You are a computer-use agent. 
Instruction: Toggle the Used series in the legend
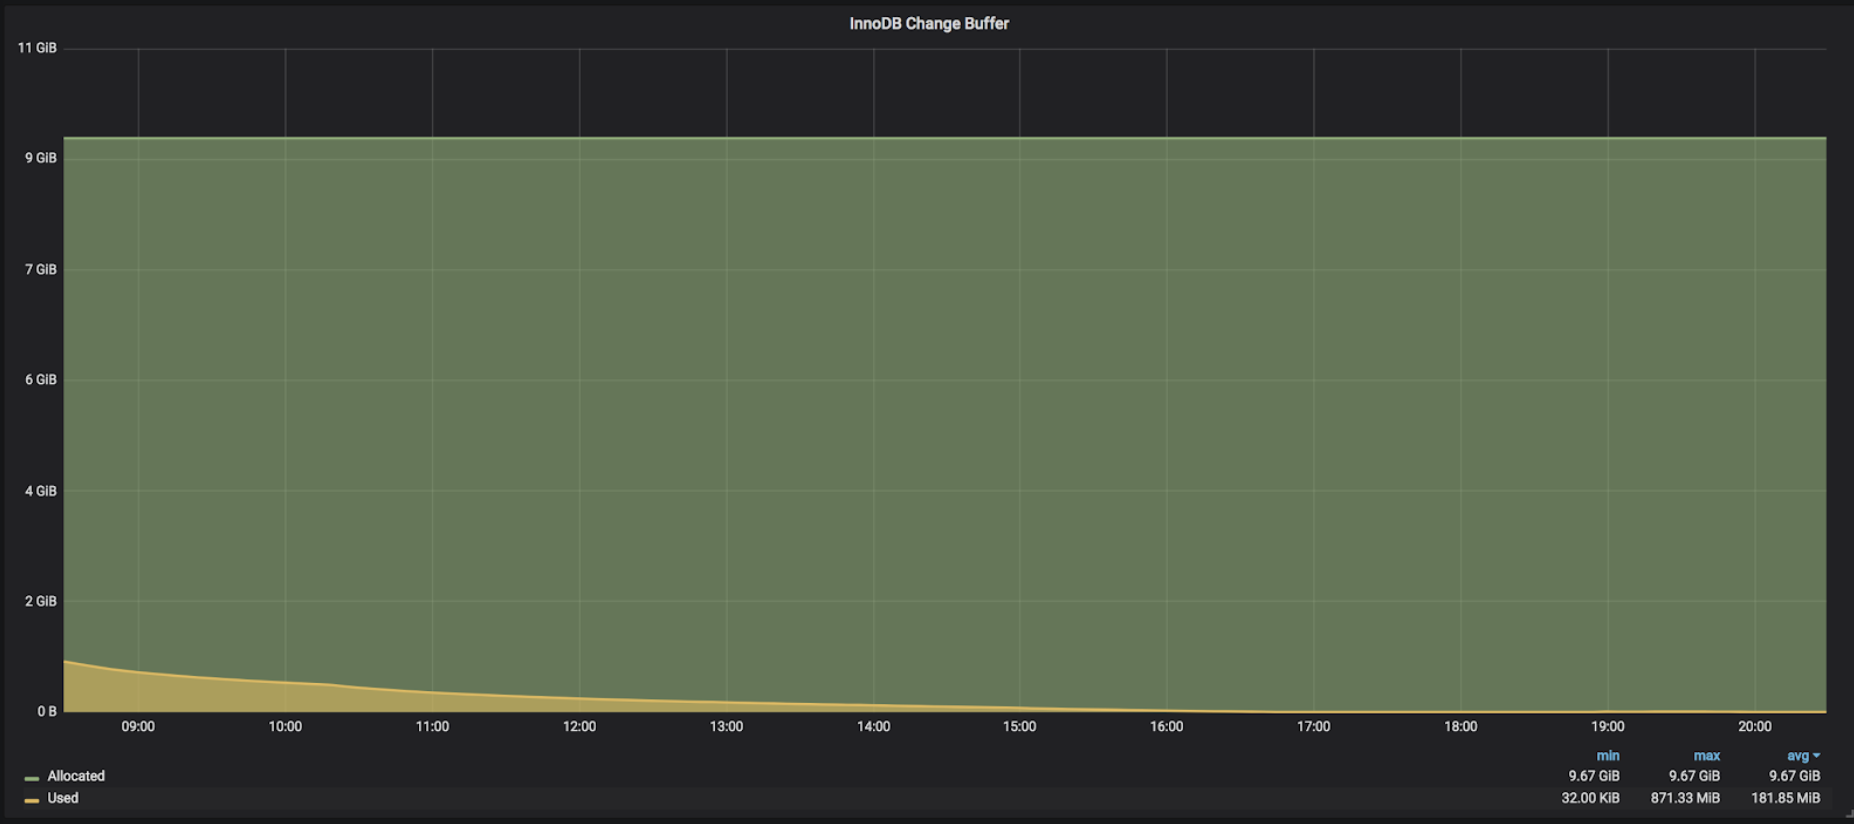tap(63, 798)
